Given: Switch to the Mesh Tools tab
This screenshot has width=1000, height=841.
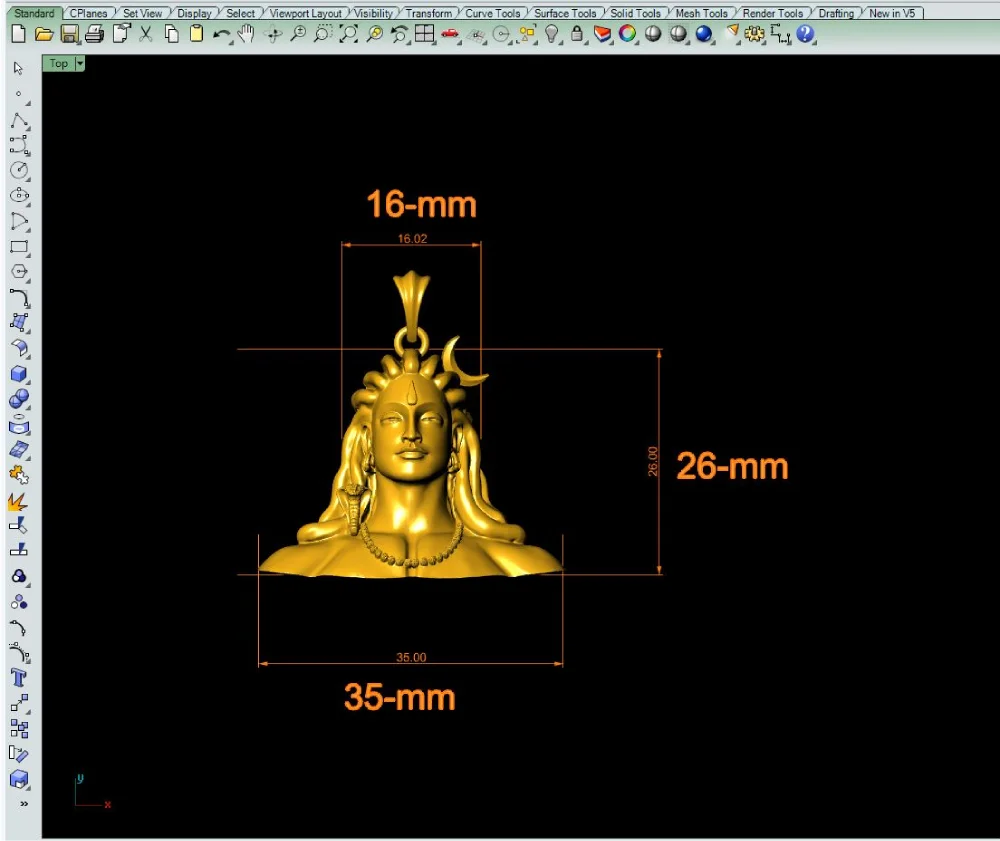Looking at the screenshot, I should (702, 13).
